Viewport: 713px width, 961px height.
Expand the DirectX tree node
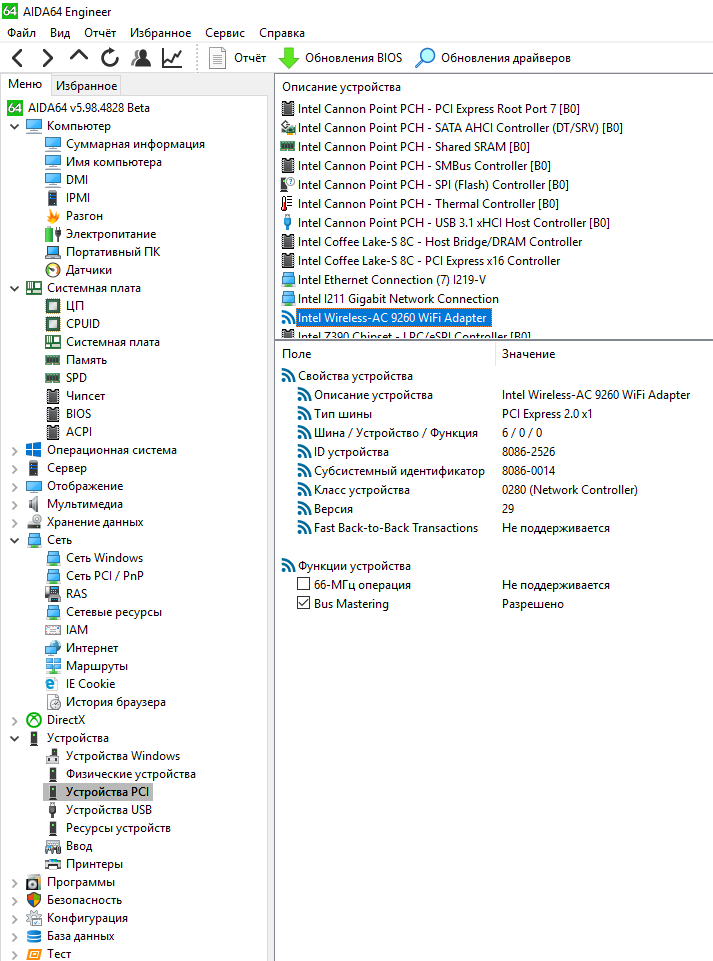pyautogui.click(x=15, y=720)
